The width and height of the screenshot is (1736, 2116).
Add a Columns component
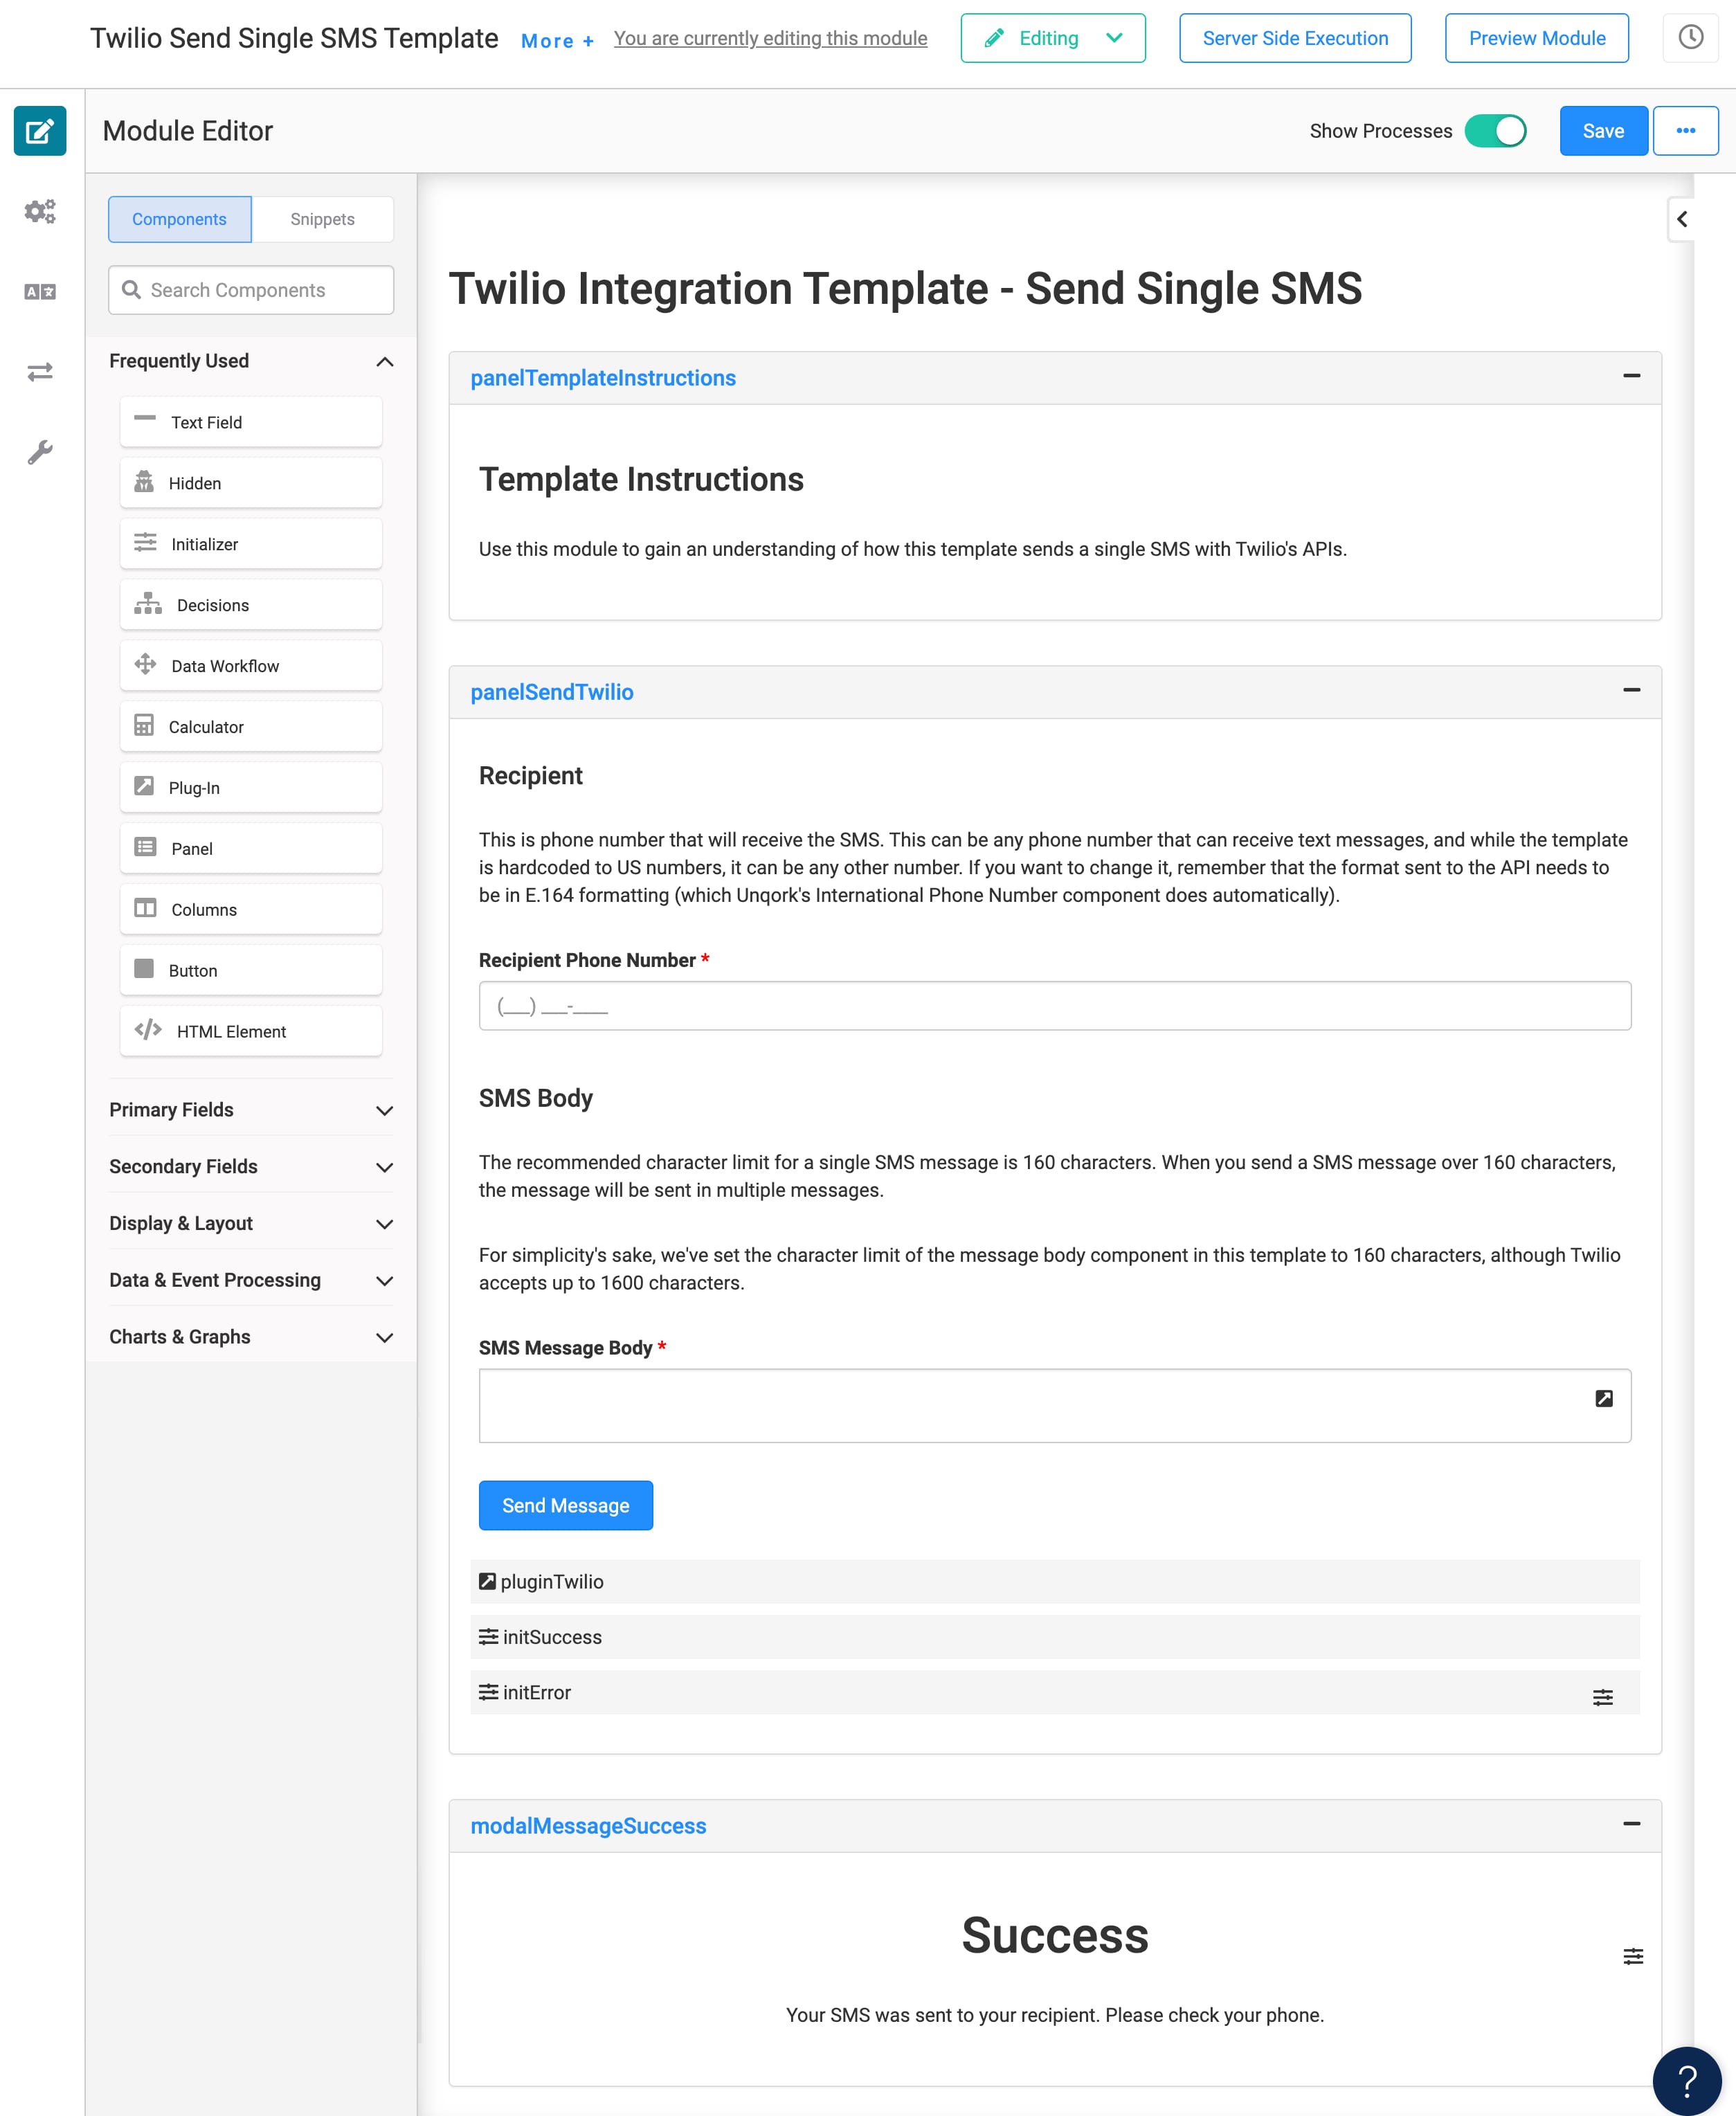[x=251, y=910]
